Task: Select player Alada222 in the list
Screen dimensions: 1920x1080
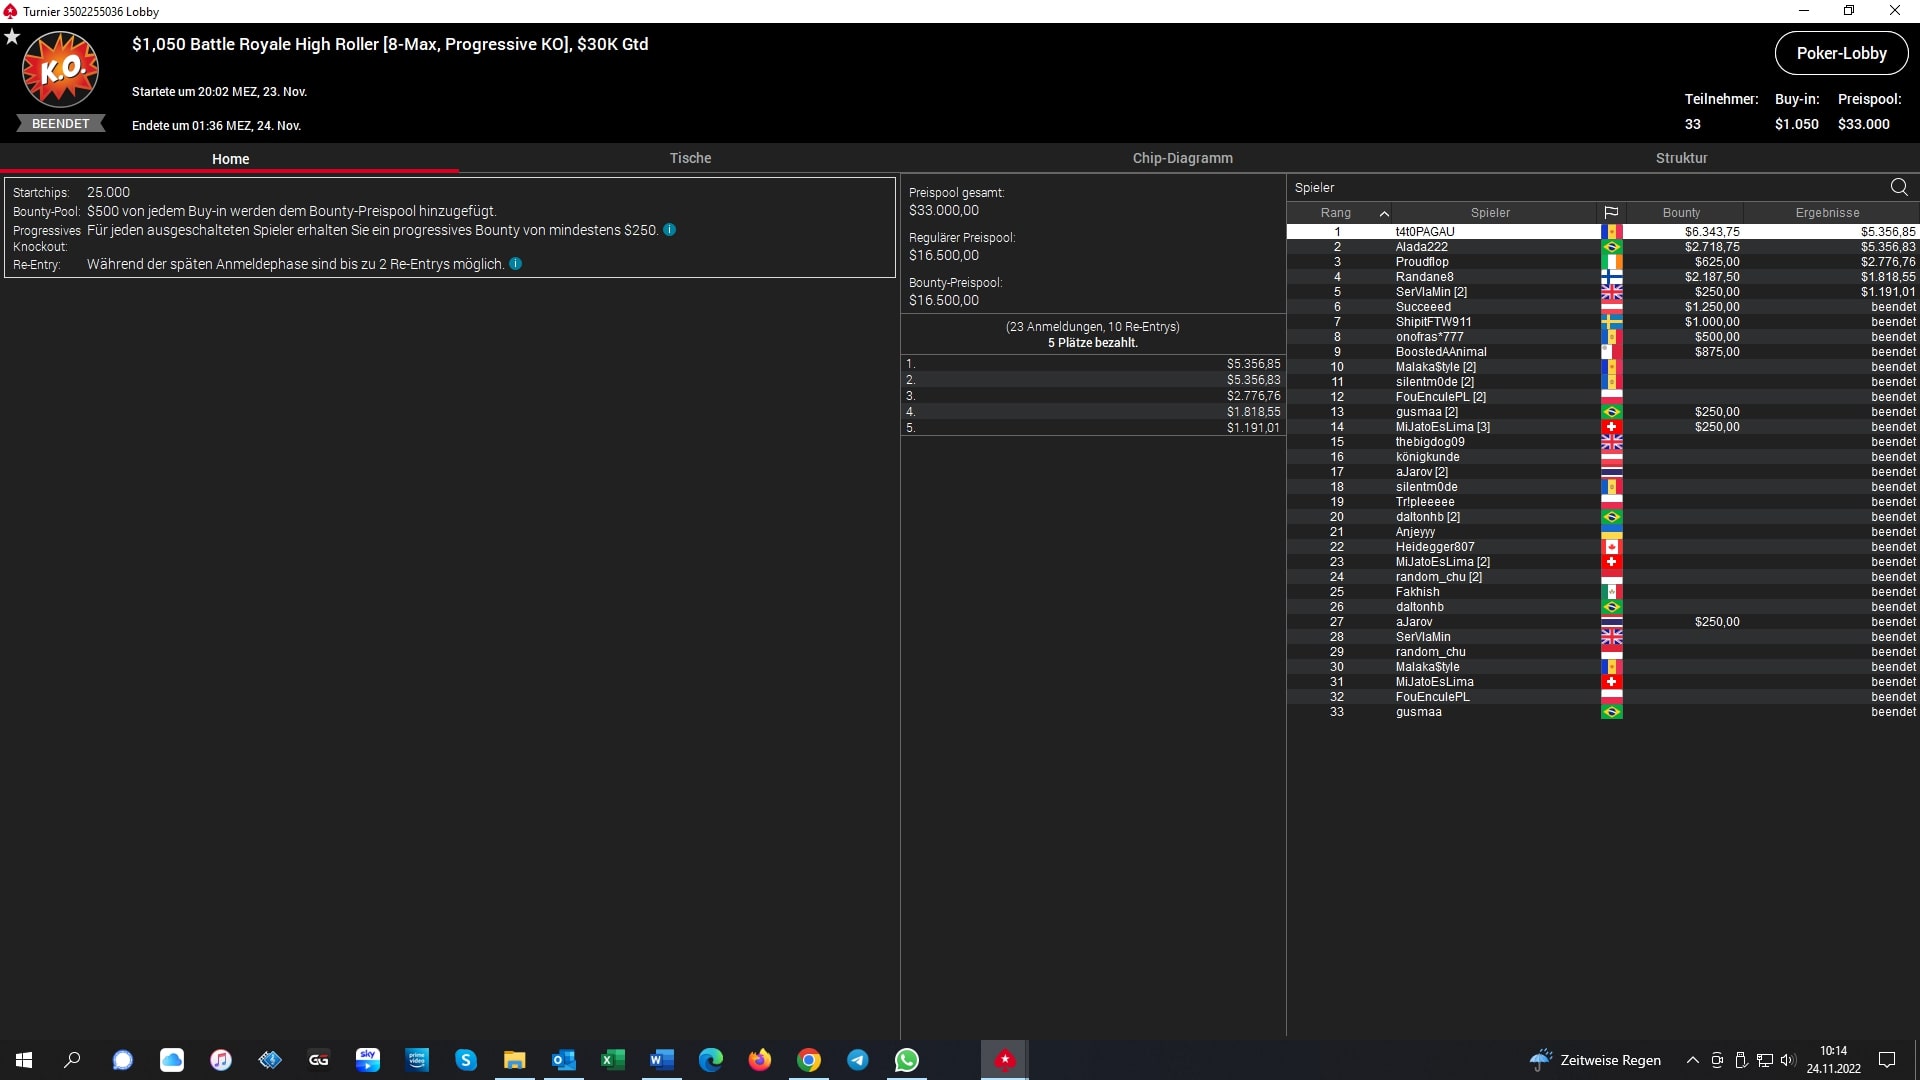Action: (x=1421, y=247)
